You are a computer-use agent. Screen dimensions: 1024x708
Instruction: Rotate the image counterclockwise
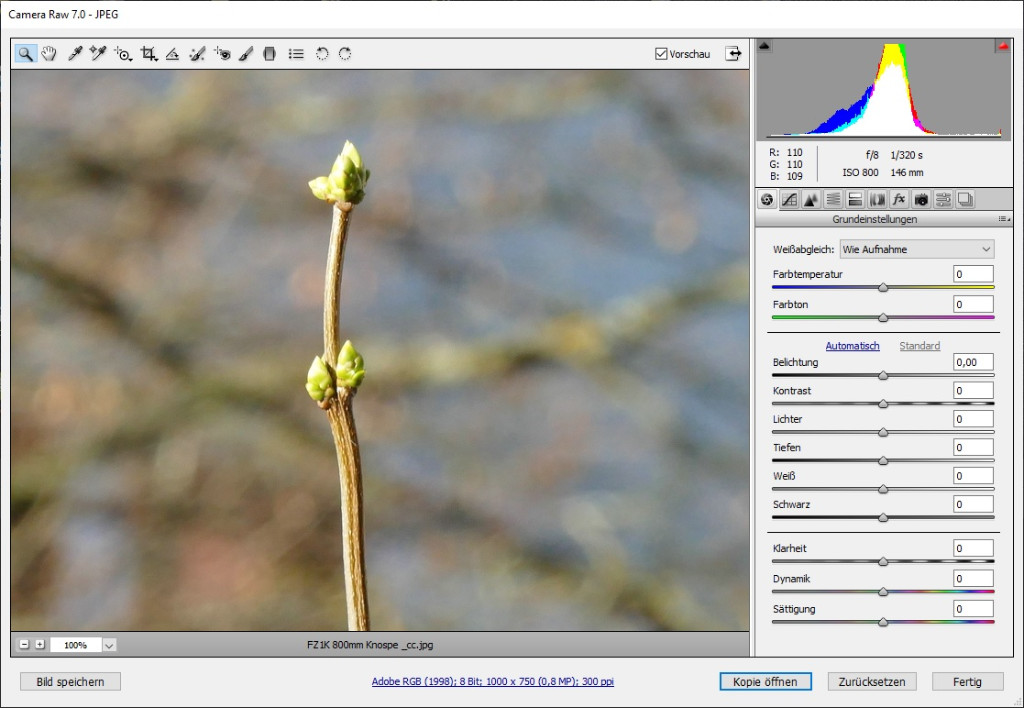322,54
